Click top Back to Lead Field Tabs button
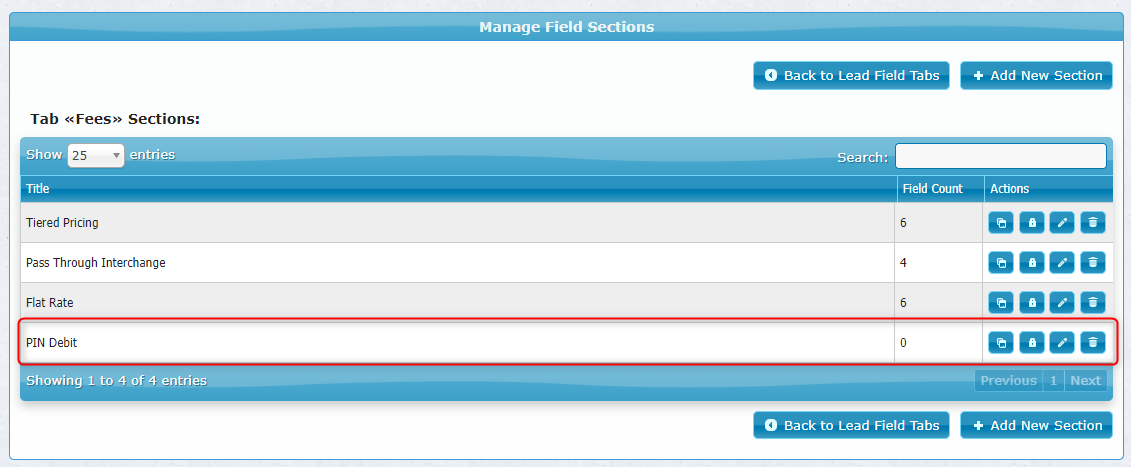This screenshot has width=1131, height=467. pyautogui.click(x=852, y=76)
